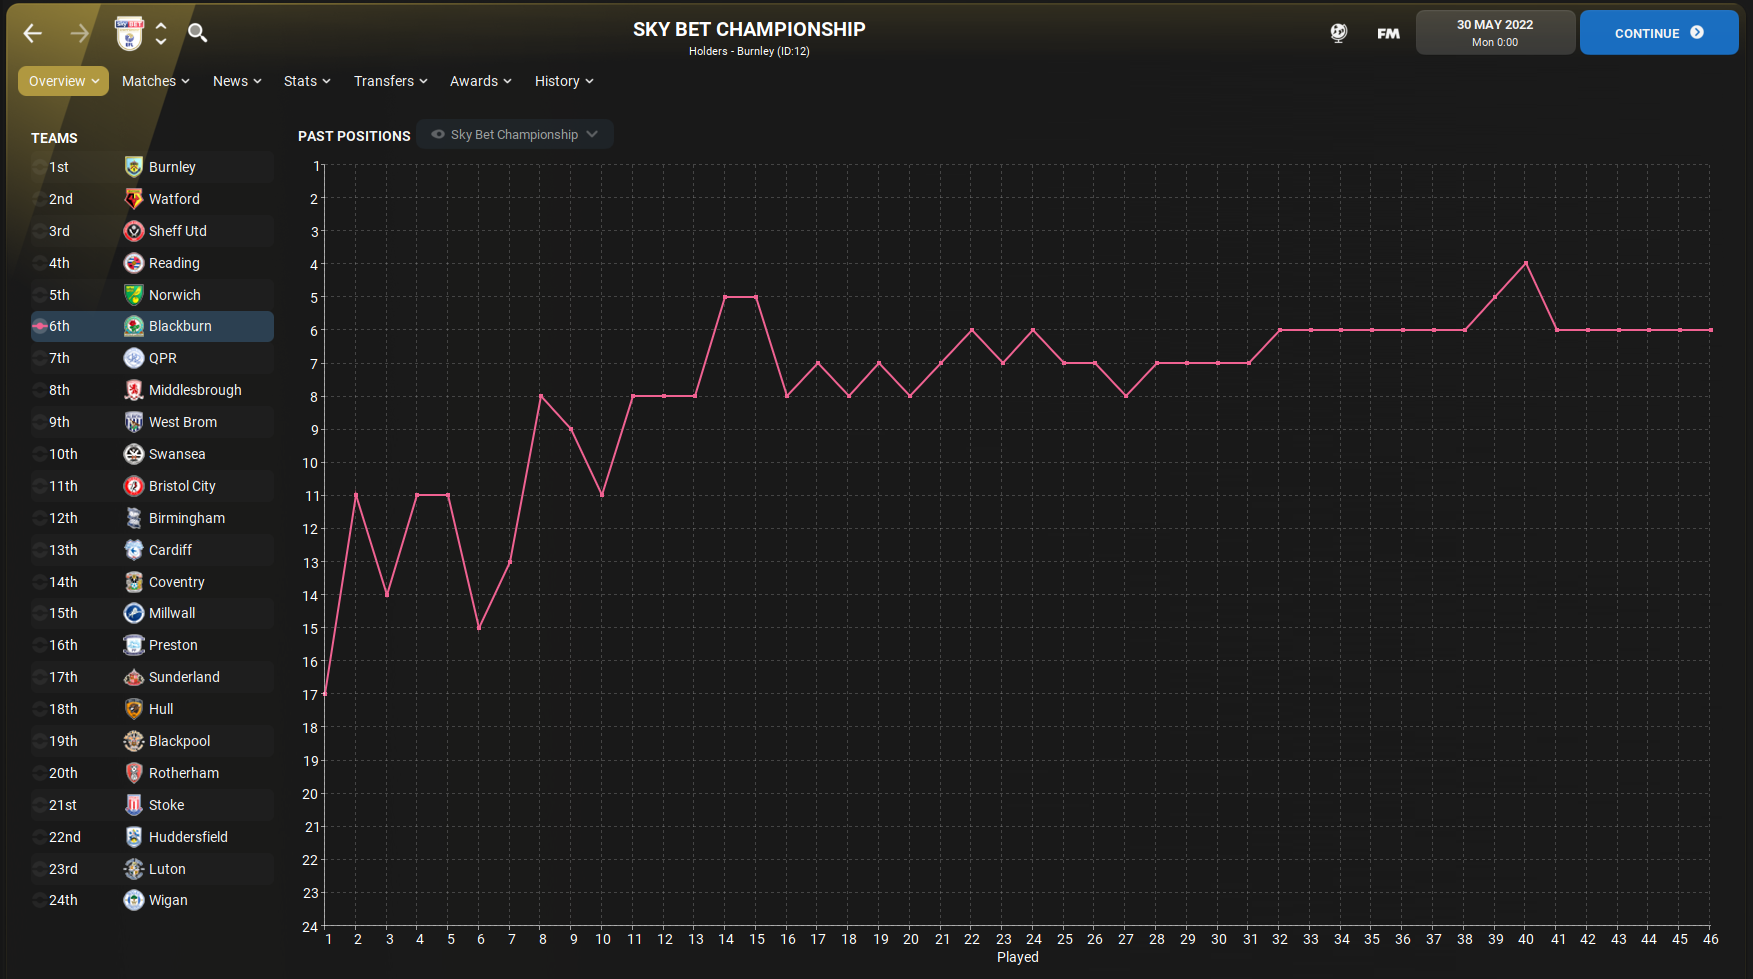Open the History dropdown menu

tap(564, 81)
